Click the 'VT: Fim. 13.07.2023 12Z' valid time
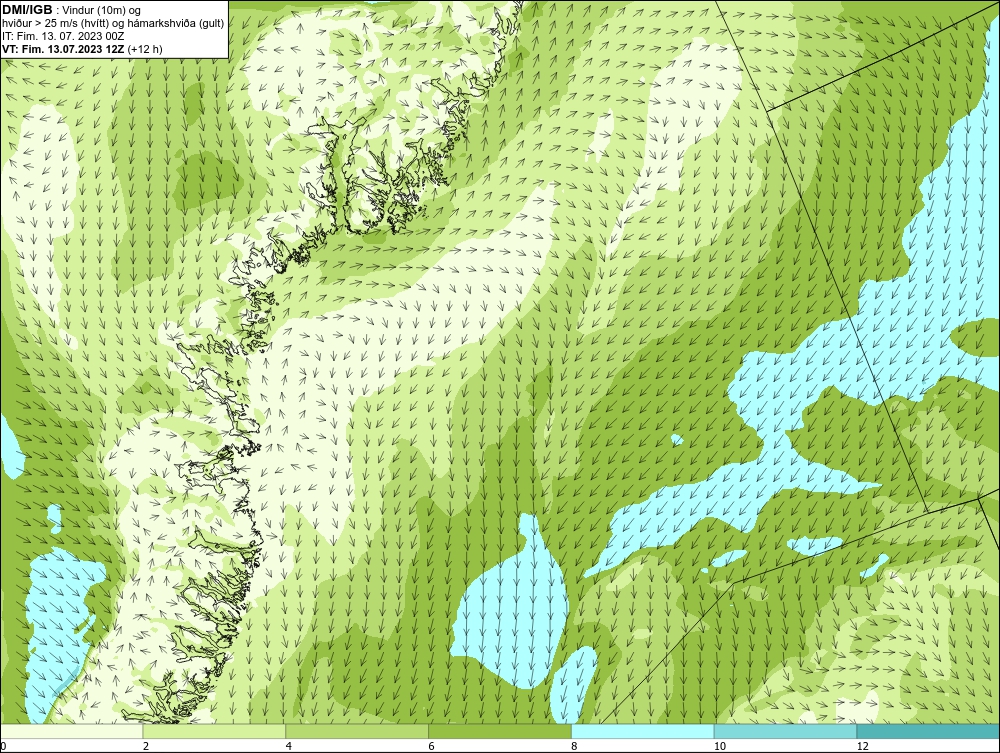Screen dimensions: 1000x753 tap(64, 48)
